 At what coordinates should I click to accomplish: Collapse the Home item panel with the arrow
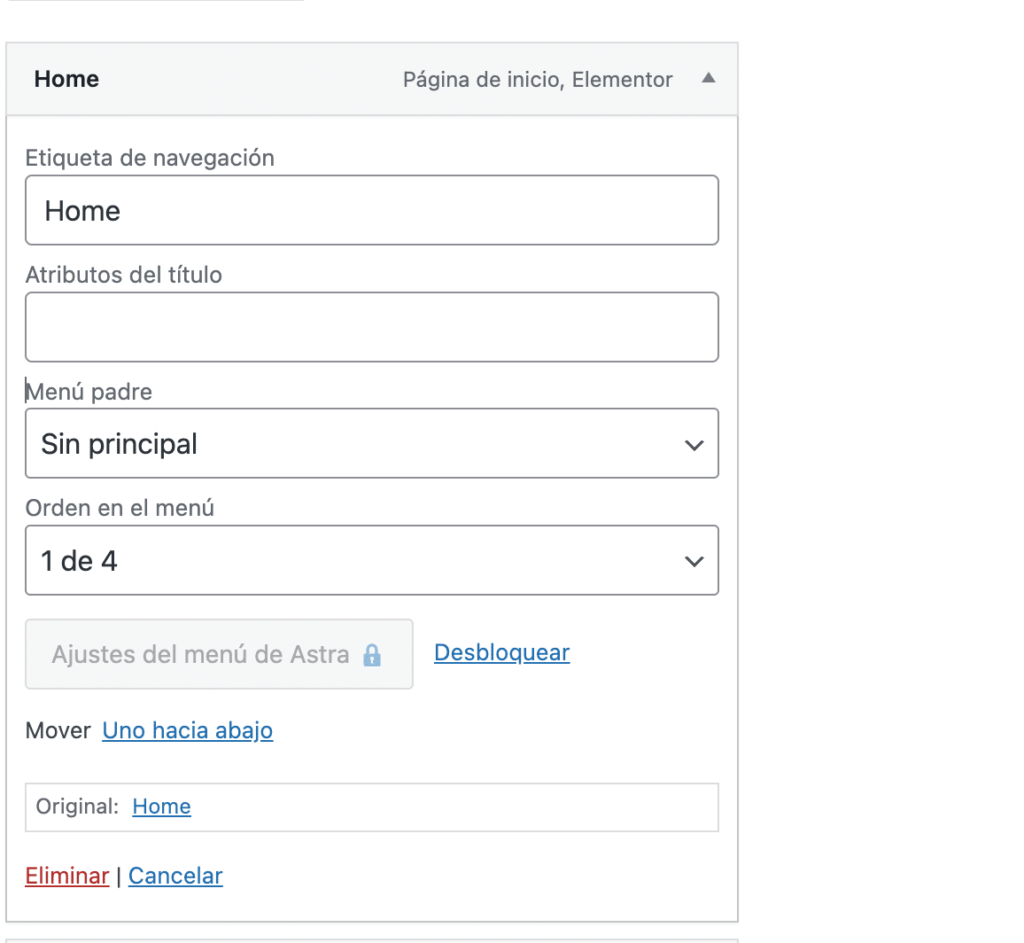tap(709, 79)
